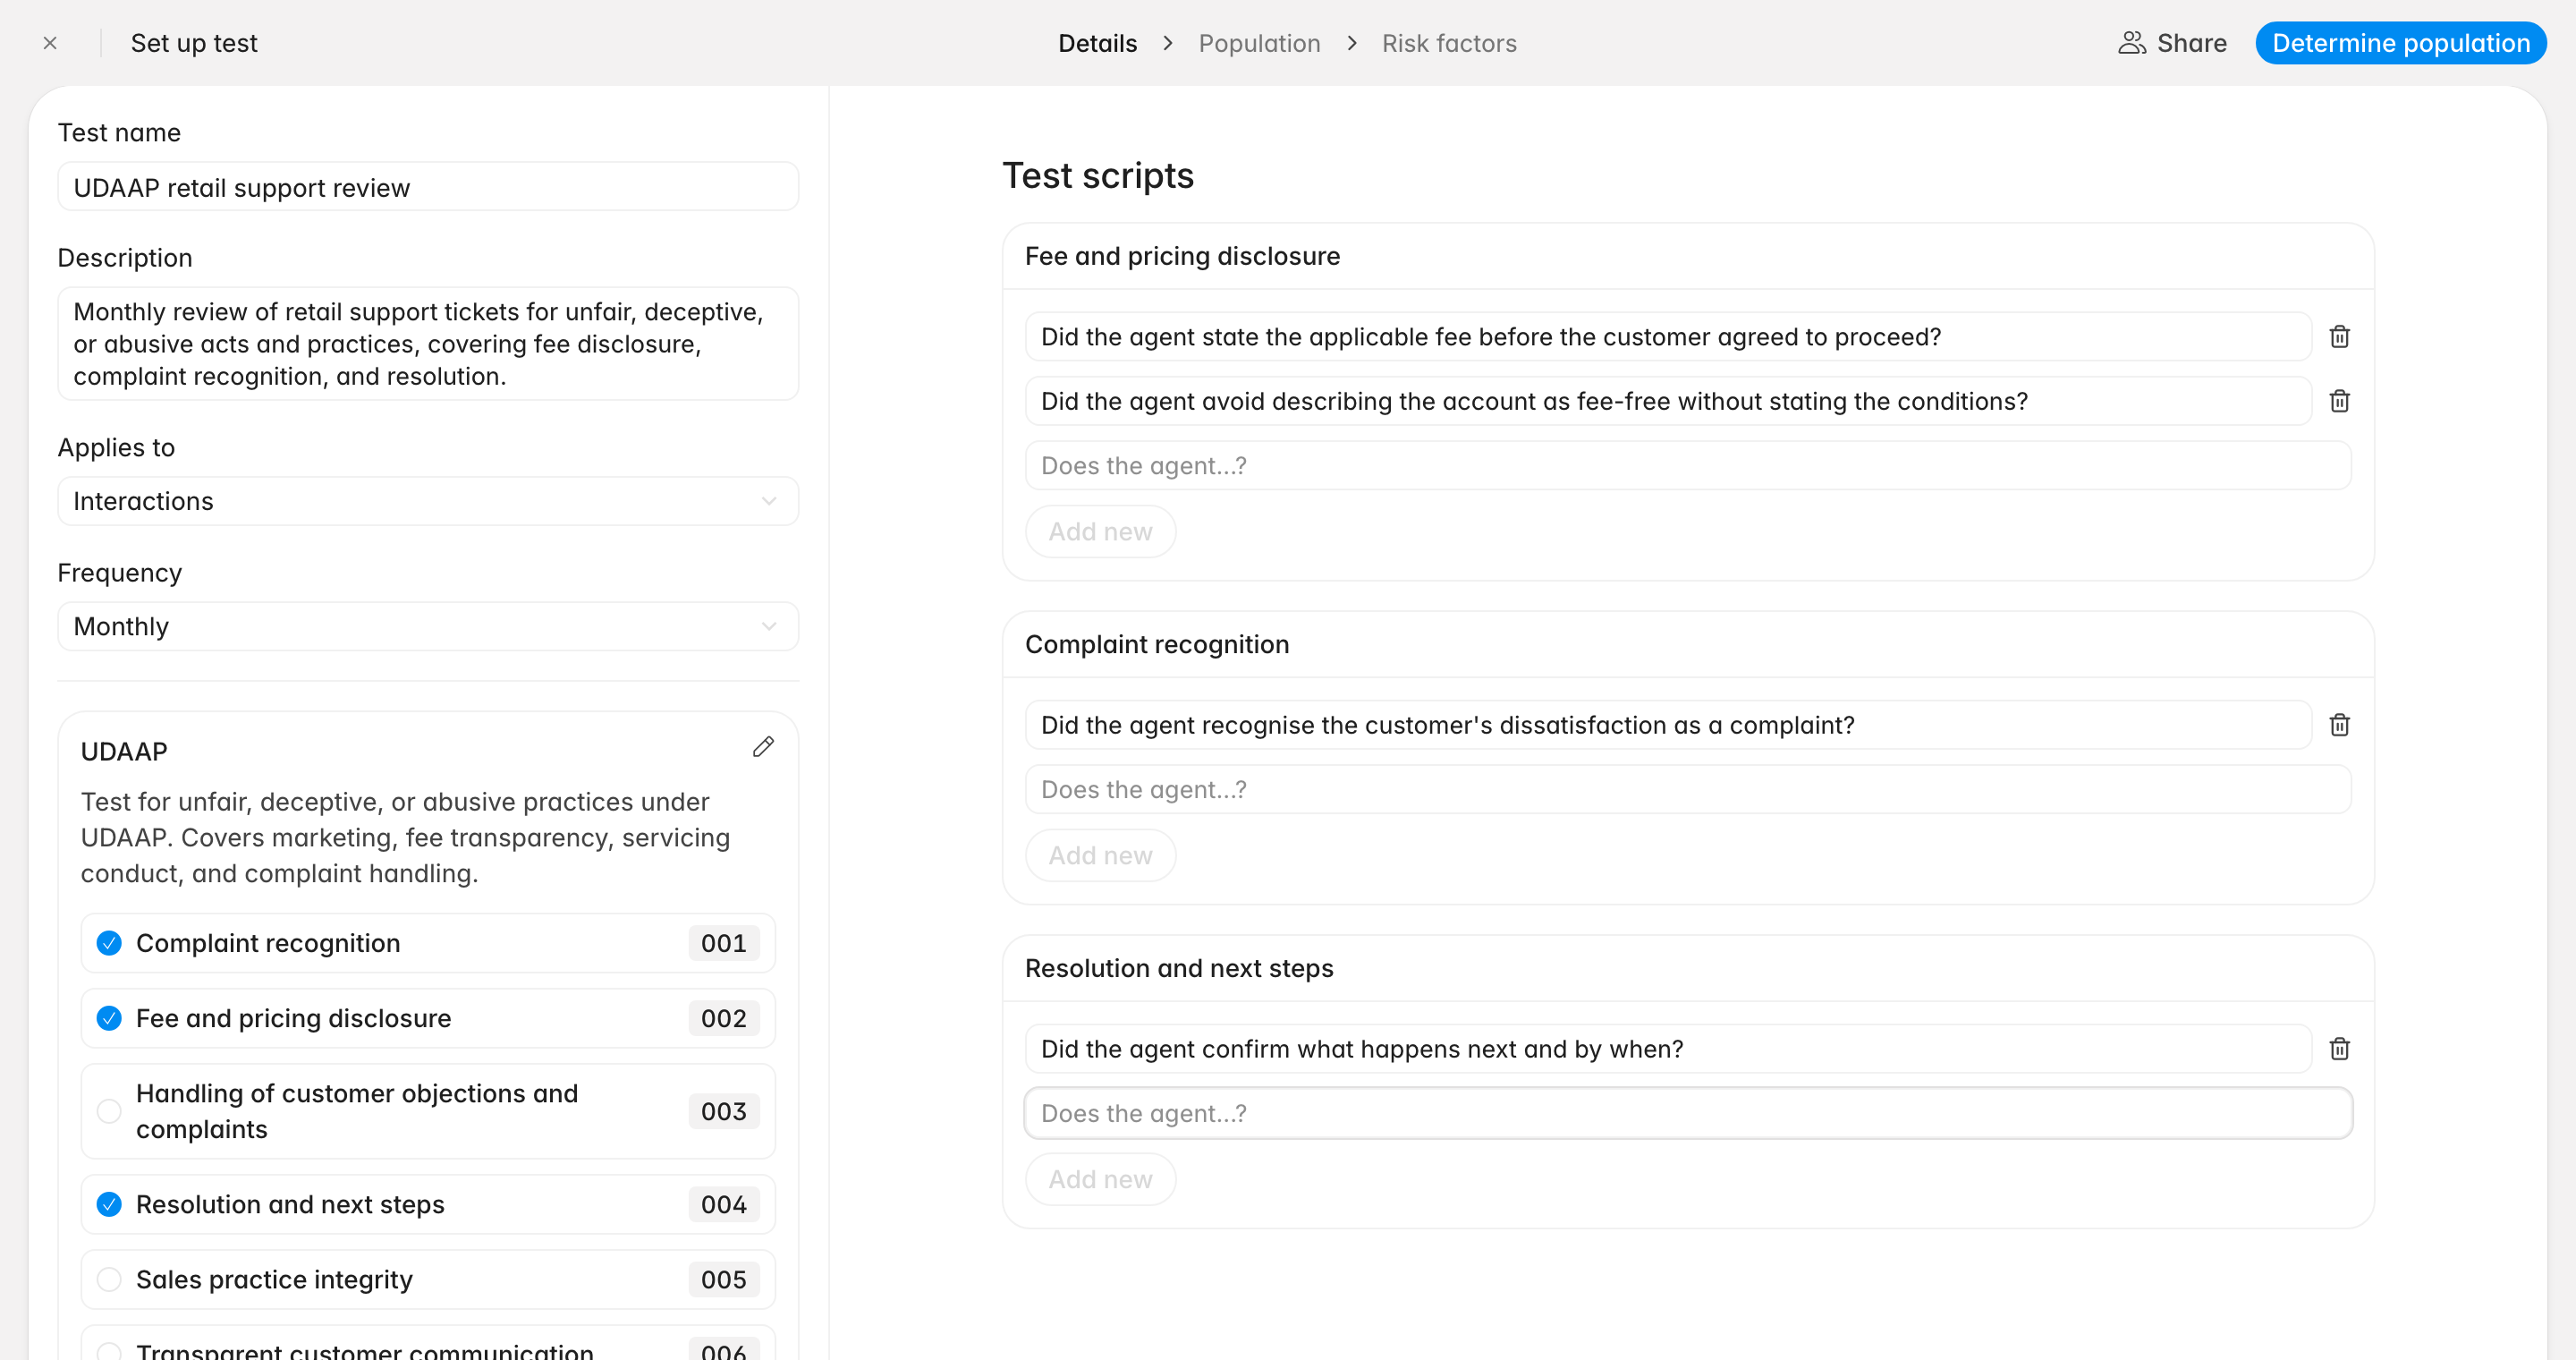Click the 003 code badge

tap(723, 1111)
